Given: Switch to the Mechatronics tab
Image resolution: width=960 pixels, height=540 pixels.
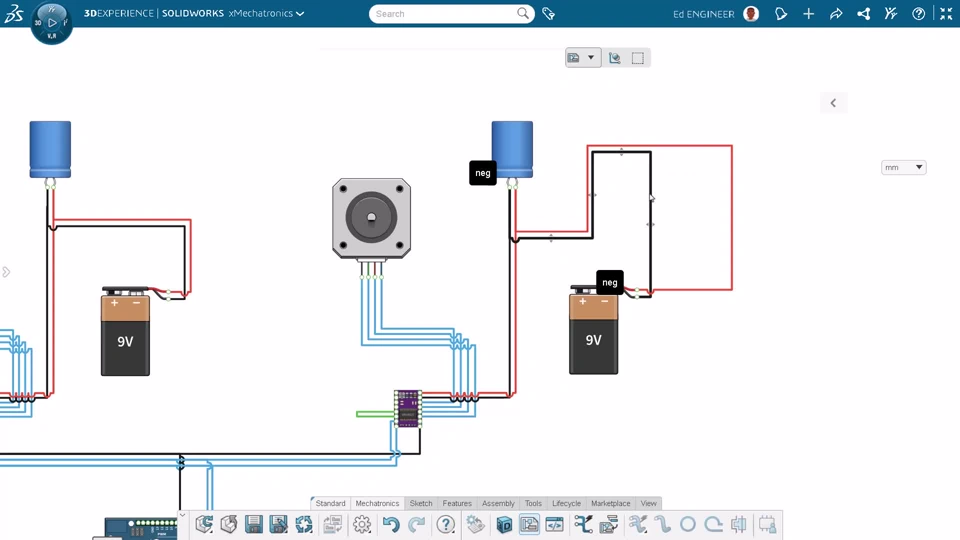Looking at the screenshot, I should pos(377,503).
